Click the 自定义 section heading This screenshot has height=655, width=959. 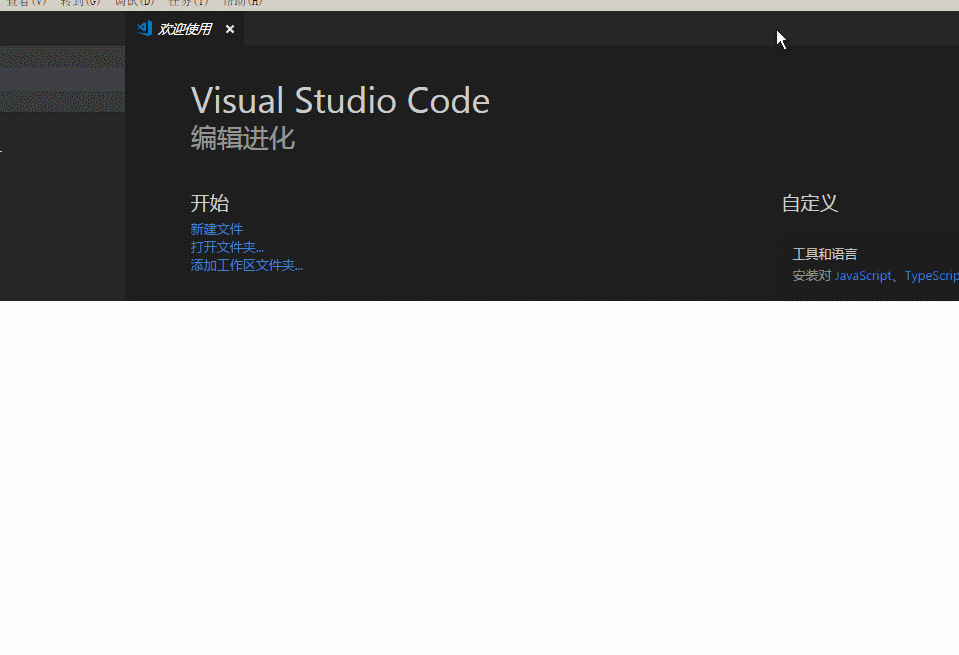(x=808, y=203)
